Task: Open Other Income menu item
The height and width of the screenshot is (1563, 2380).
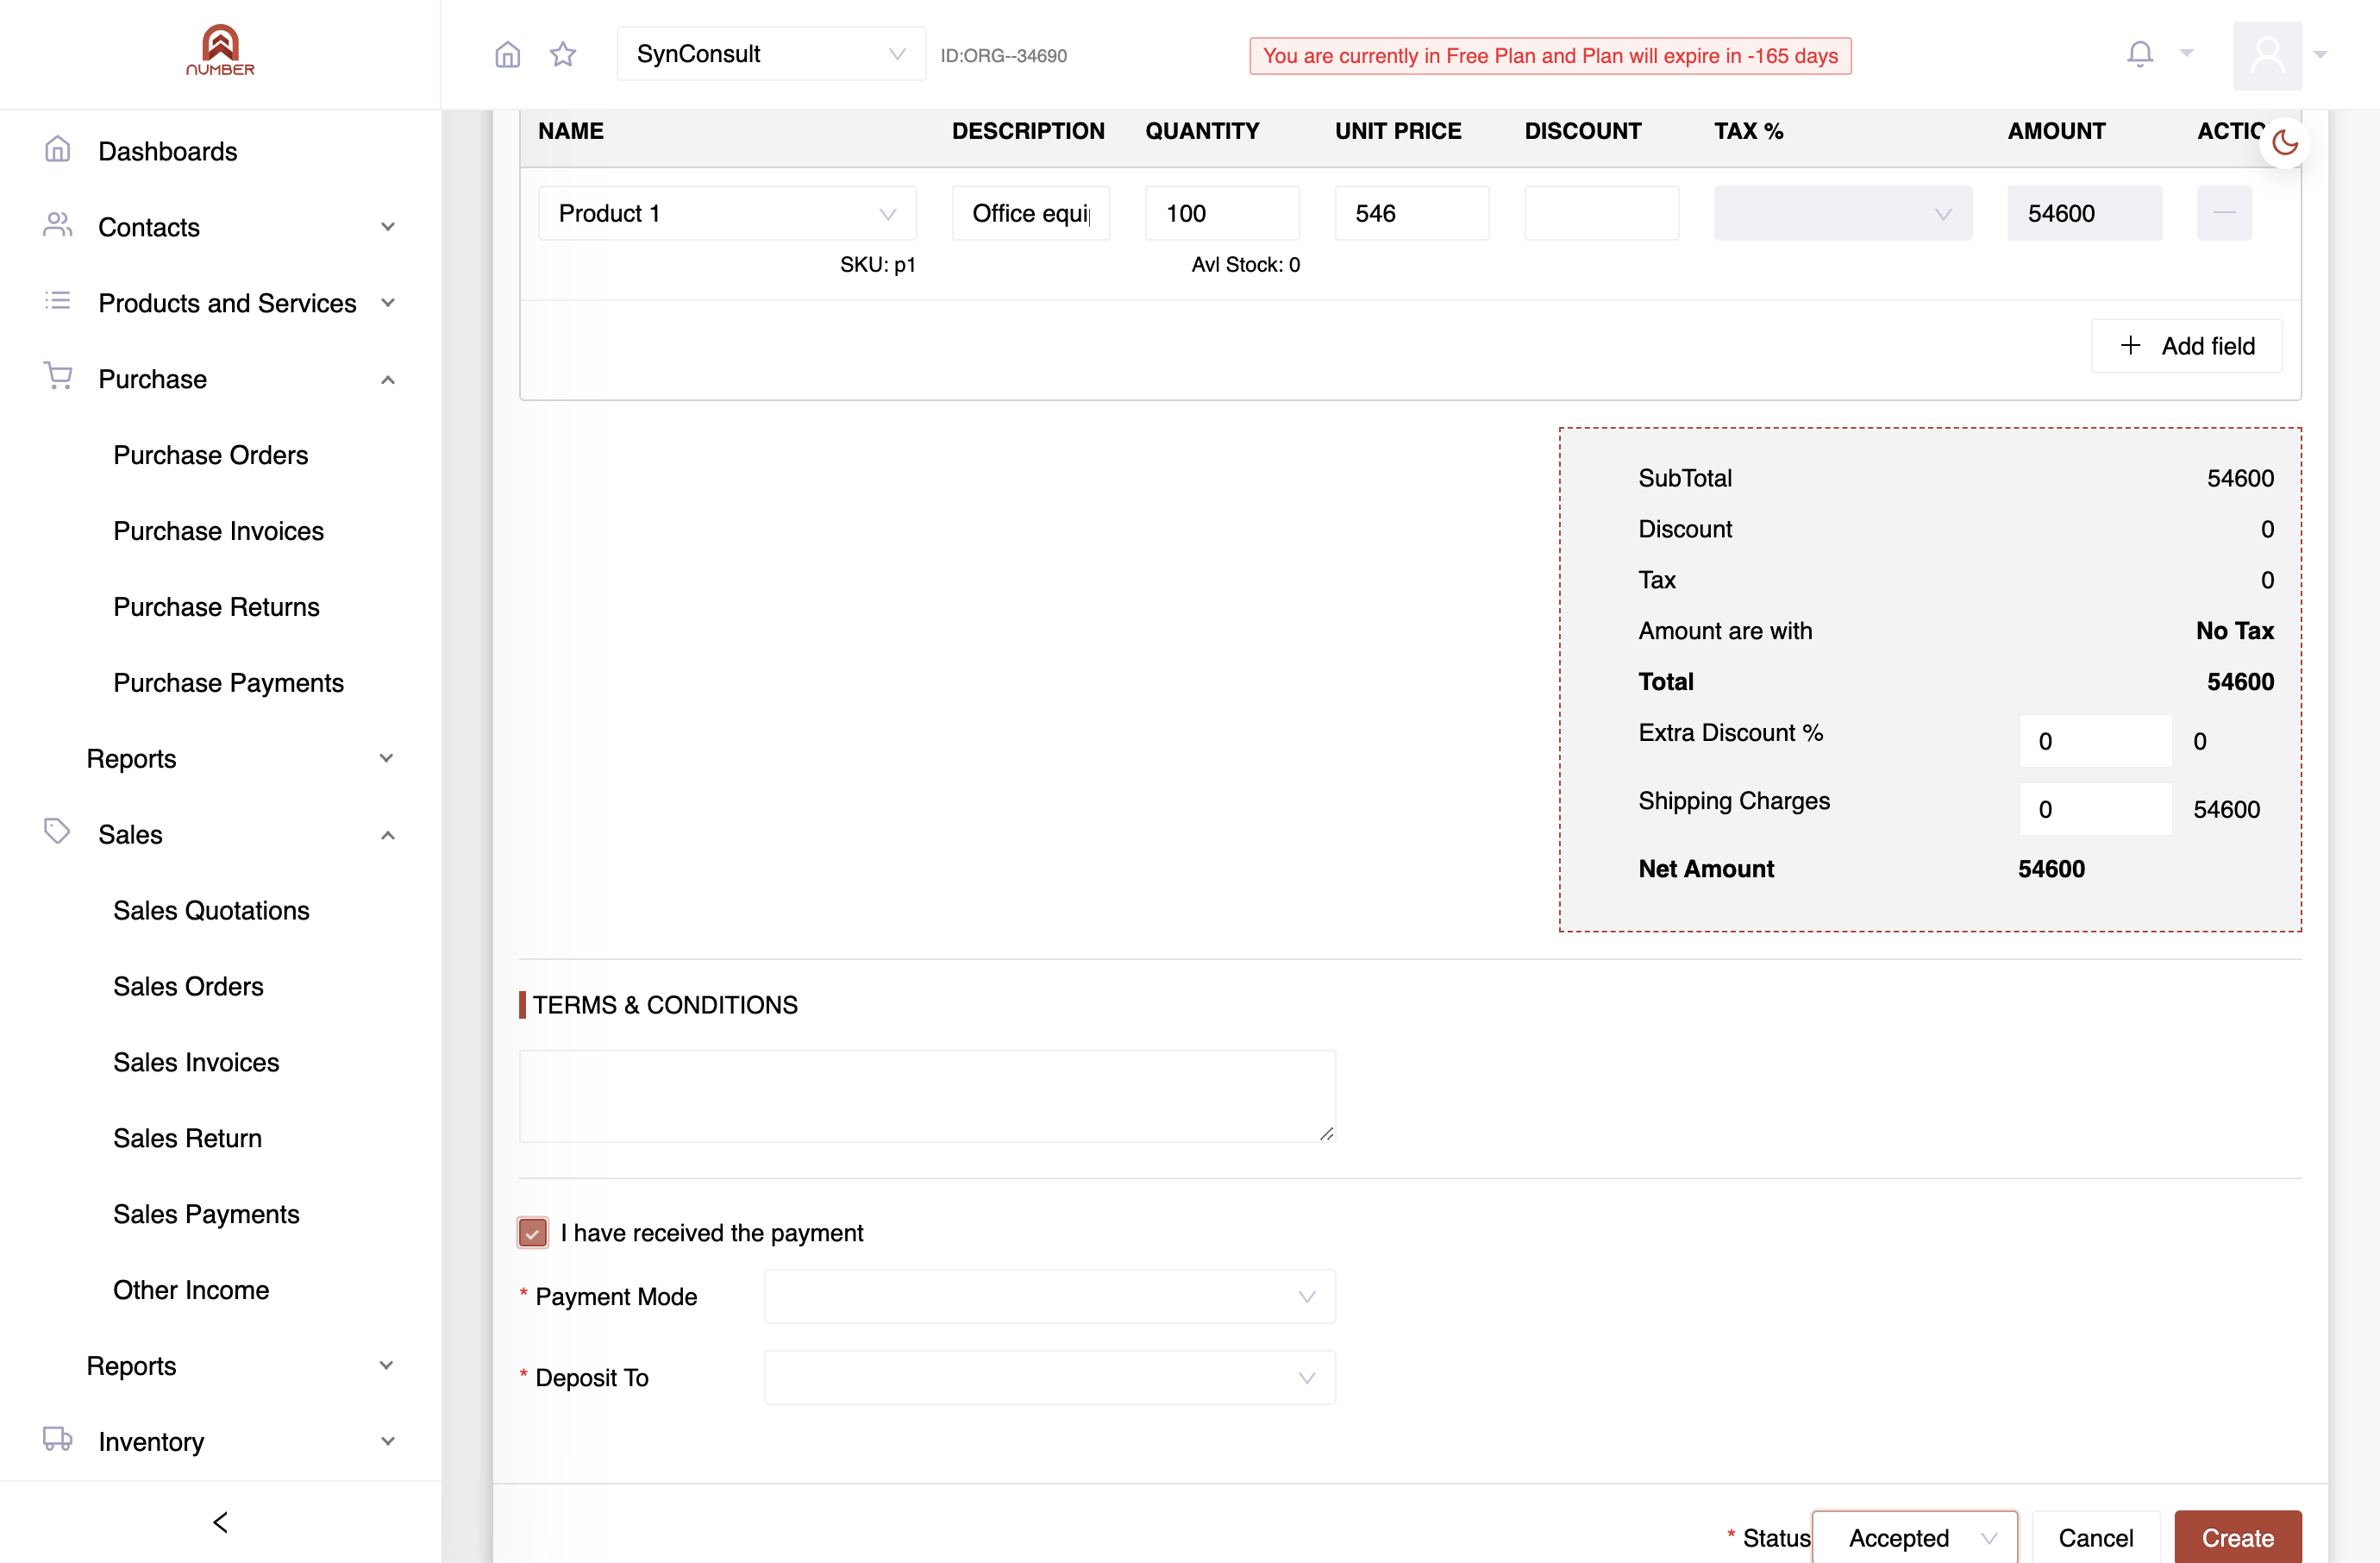Action: 191,1290
